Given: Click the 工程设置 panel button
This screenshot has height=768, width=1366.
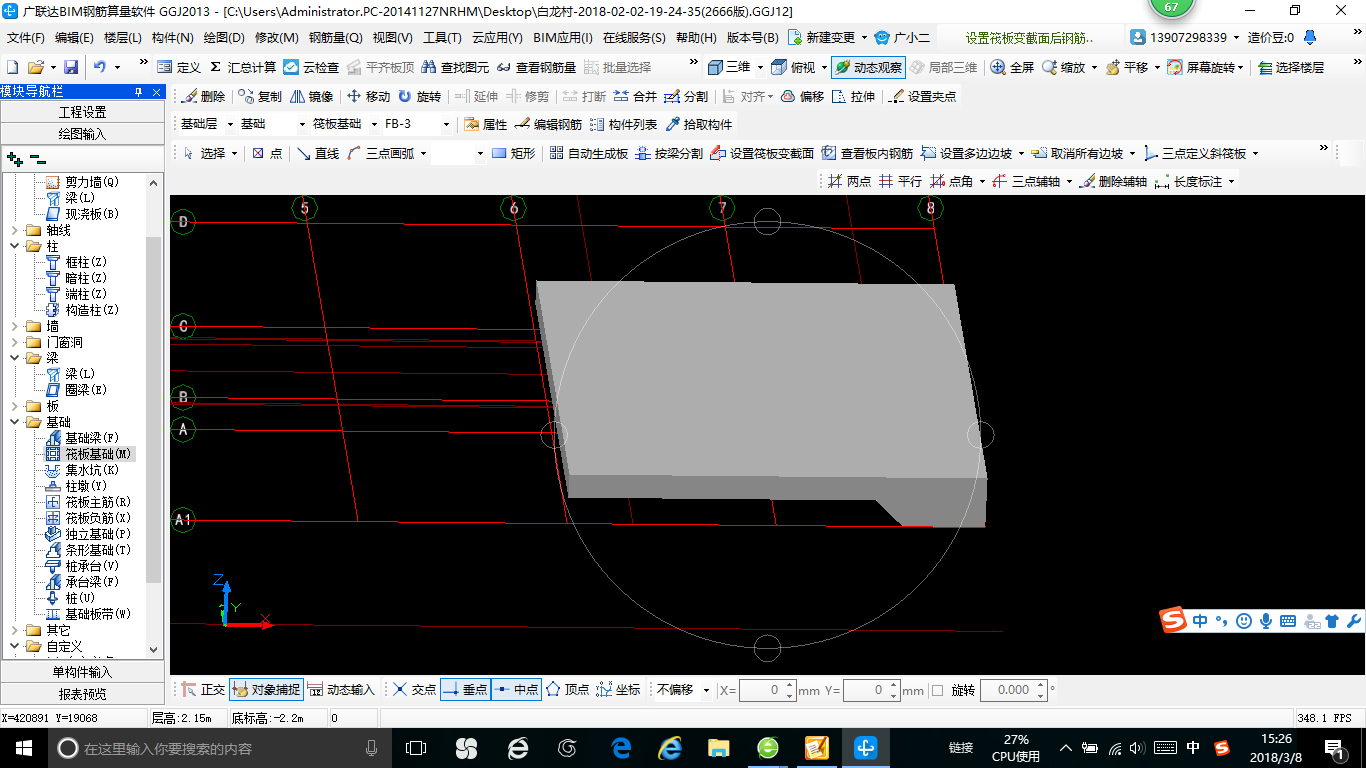Looking at the screenshot, I should [82, 112].
